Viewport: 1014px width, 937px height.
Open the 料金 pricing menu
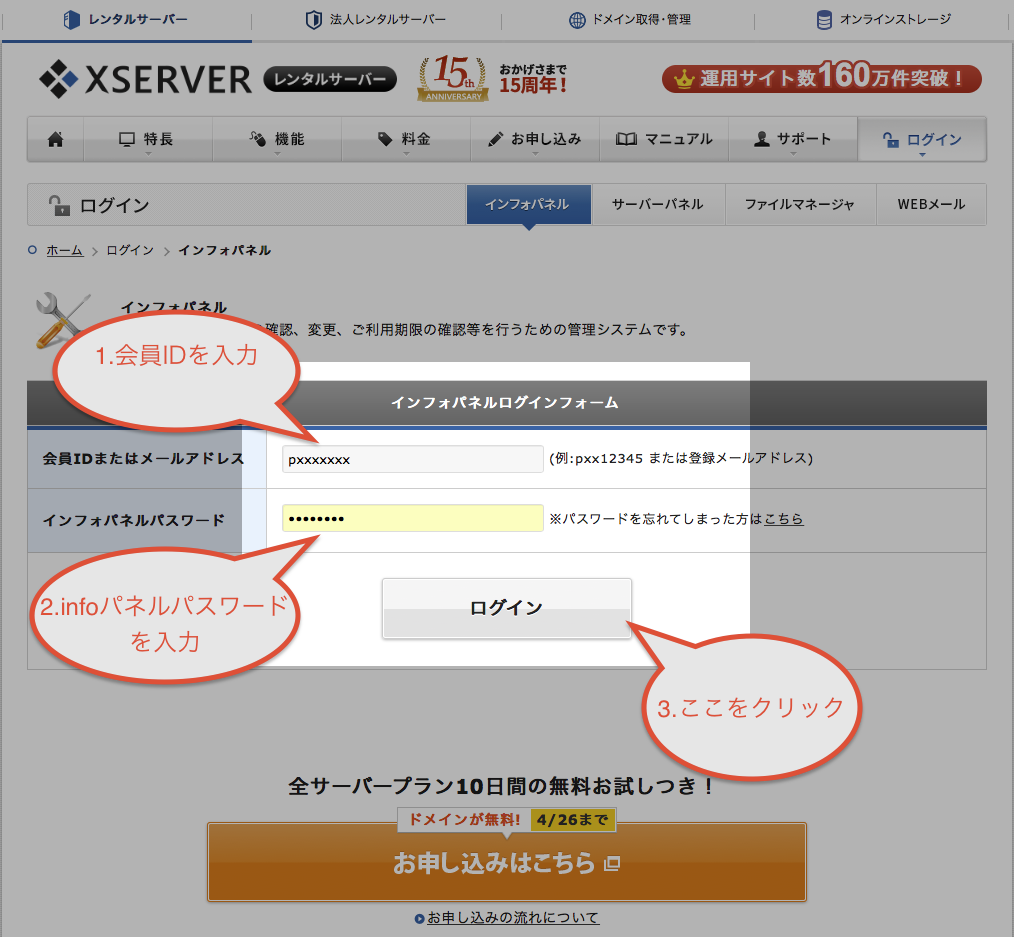405,139
